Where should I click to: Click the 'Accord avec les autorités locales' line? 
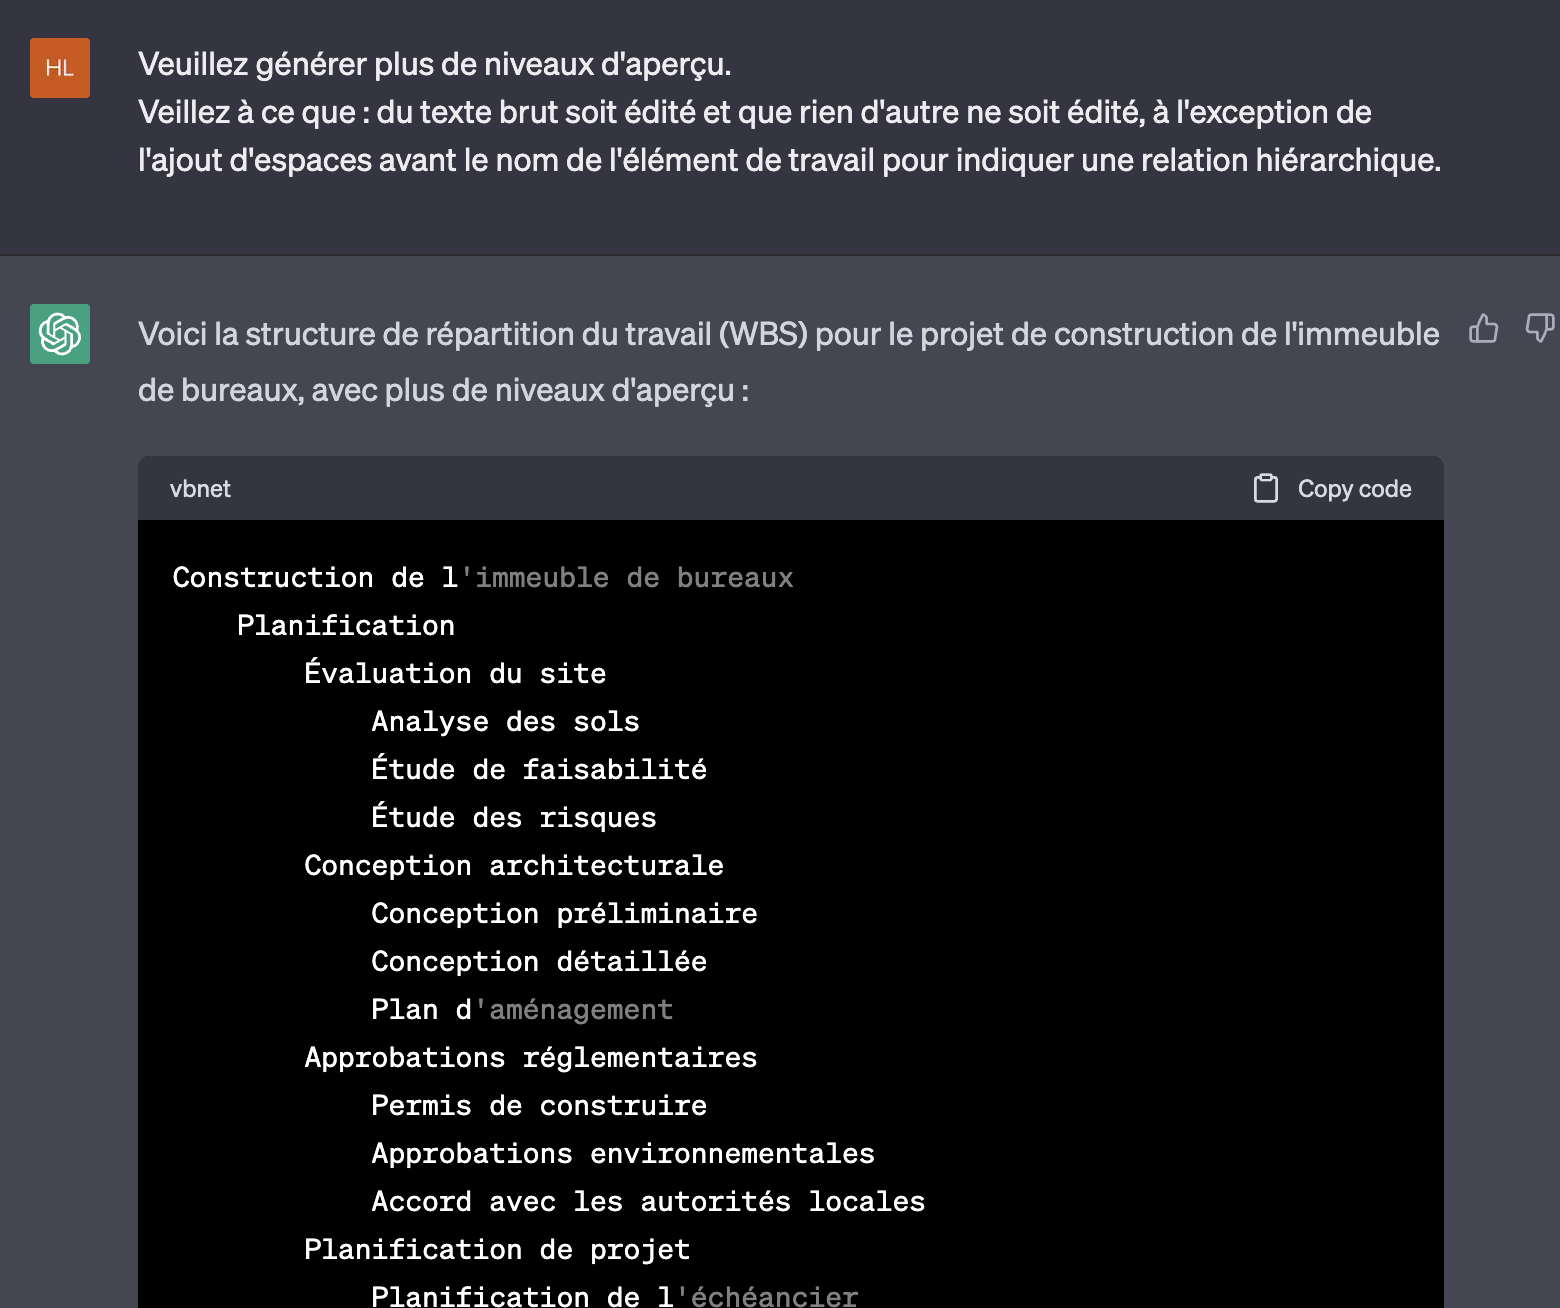(648, 1202)
